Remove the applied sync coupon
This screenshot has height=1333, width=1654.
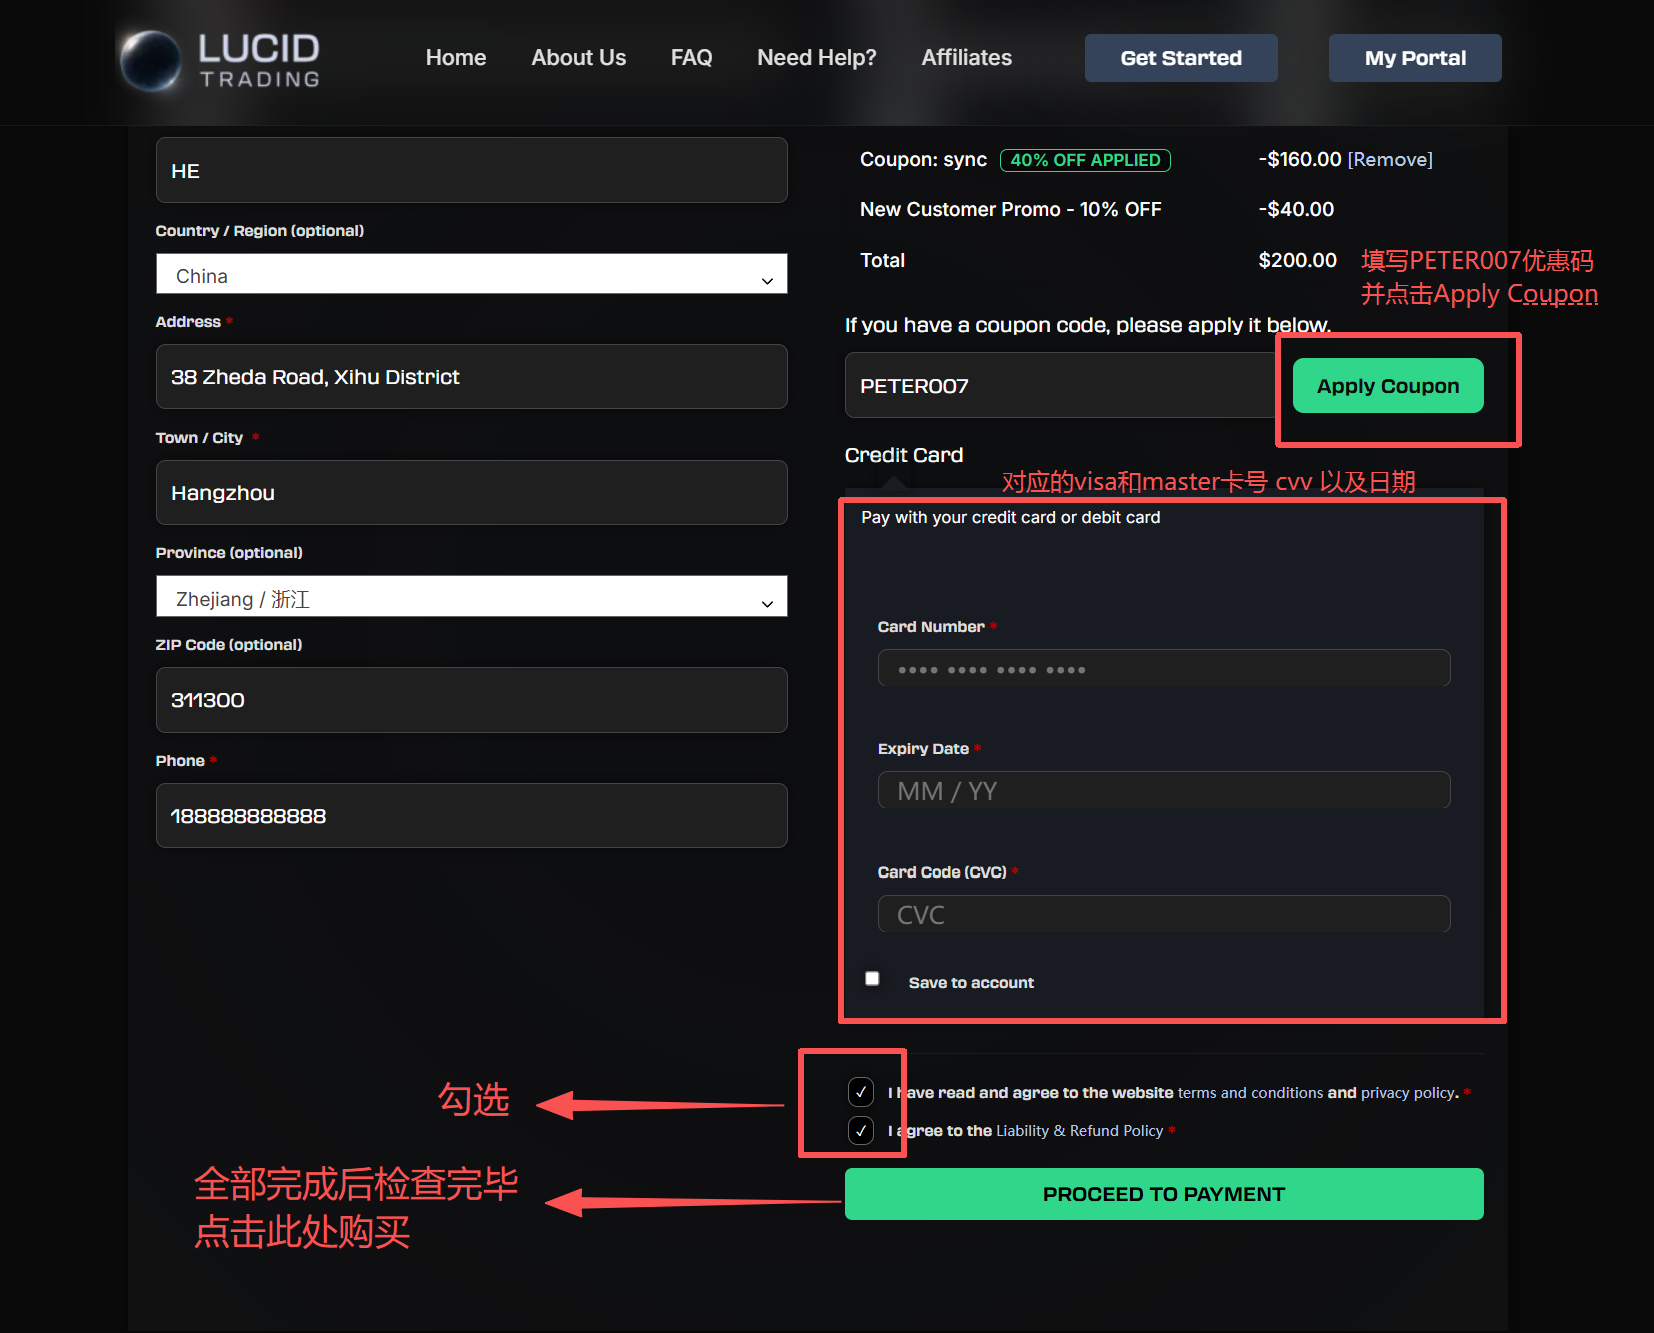[1390, 160]
